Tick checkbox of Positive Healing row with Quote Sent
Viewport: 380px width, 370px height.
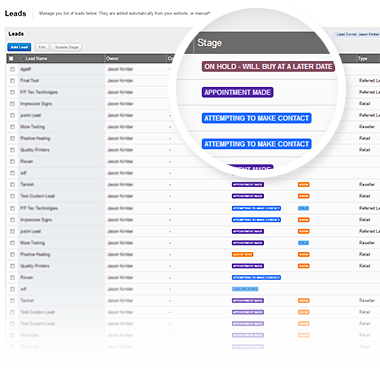(12, 255)
